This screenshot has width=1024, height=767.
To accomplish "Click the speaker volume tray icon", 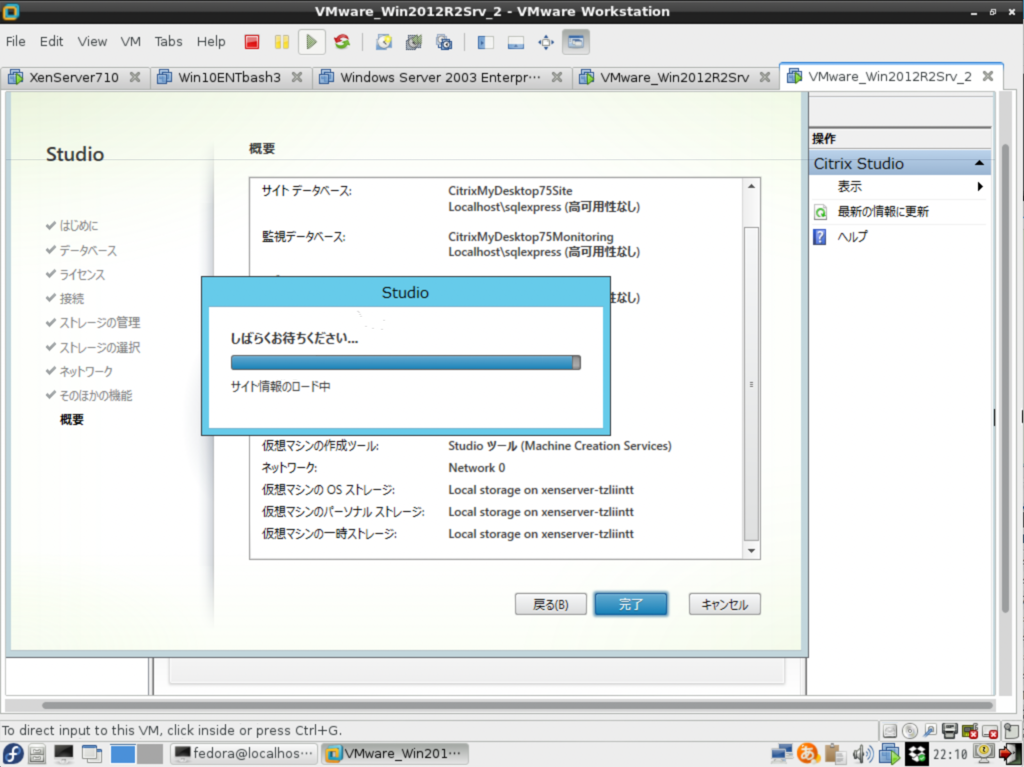I will pyautogui.click(x=862, y=754).
